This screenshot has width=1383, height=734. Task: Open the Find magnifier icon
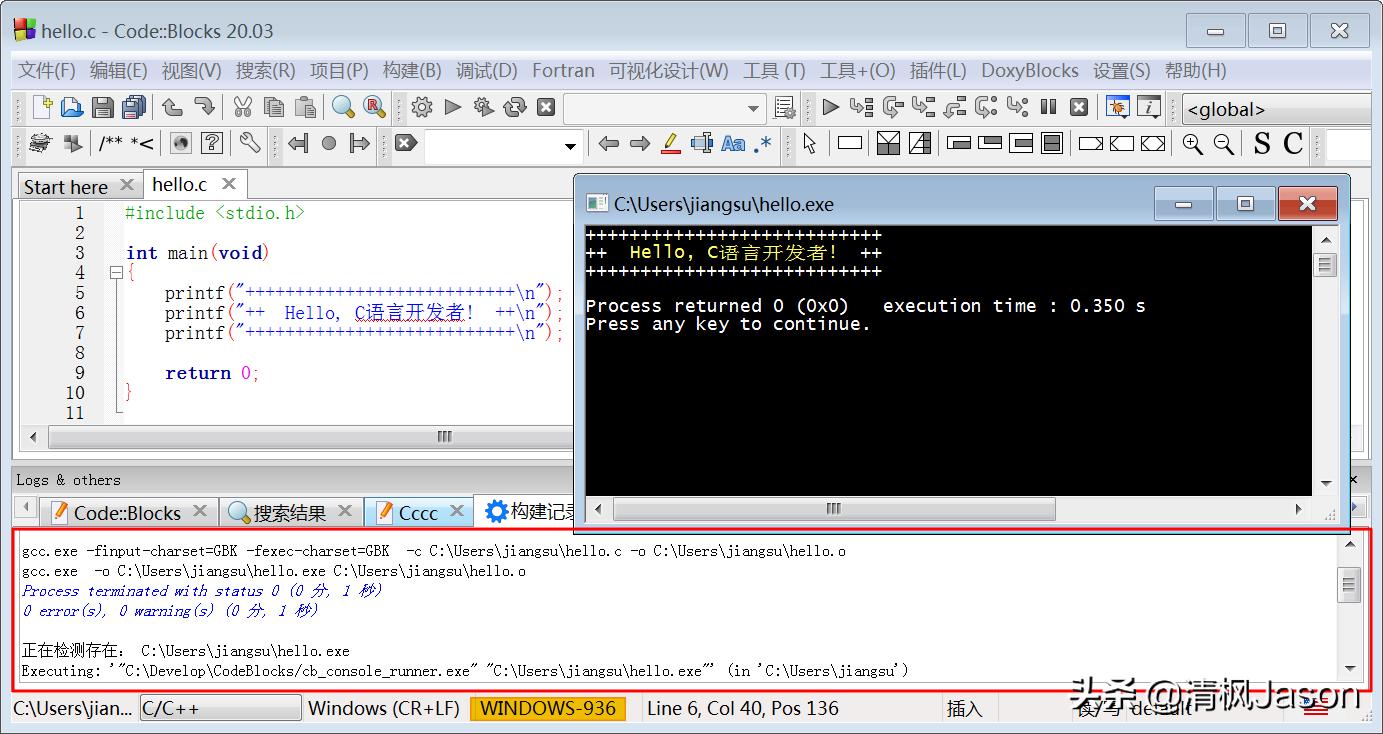point(343,107)
